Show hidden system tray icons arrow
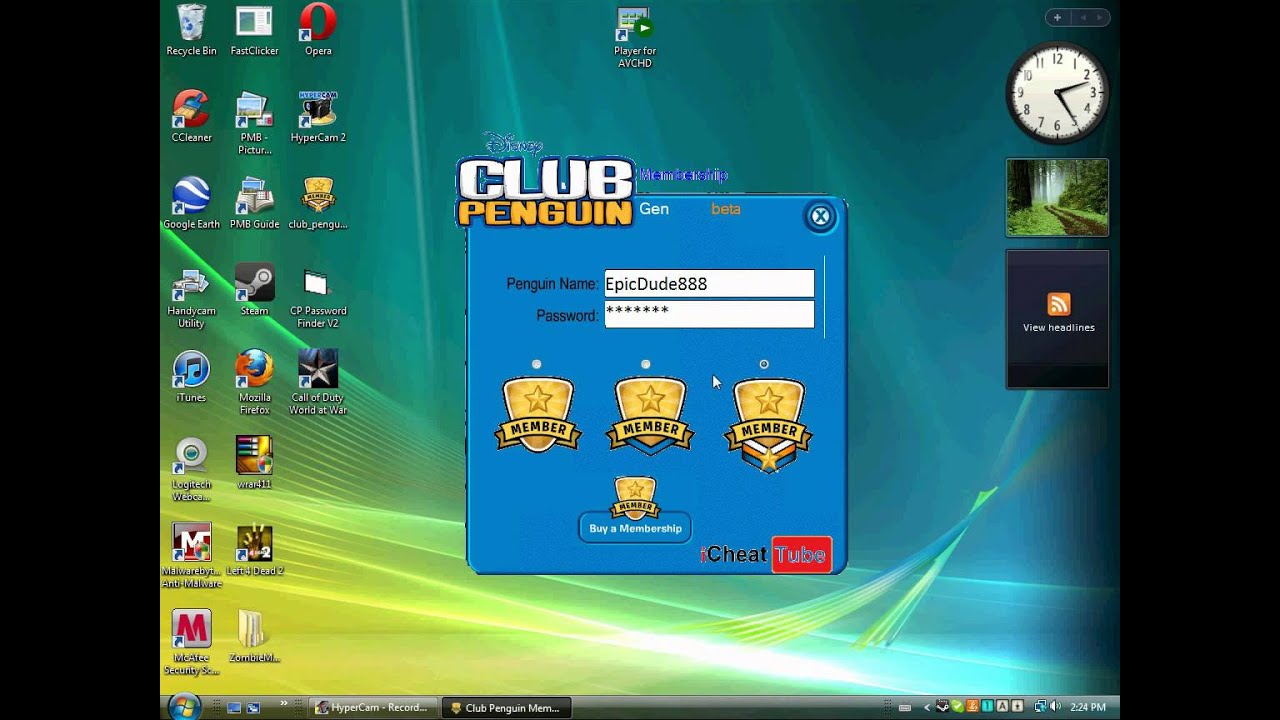Viewport: 1280px width, 720px height. point(927,707)
